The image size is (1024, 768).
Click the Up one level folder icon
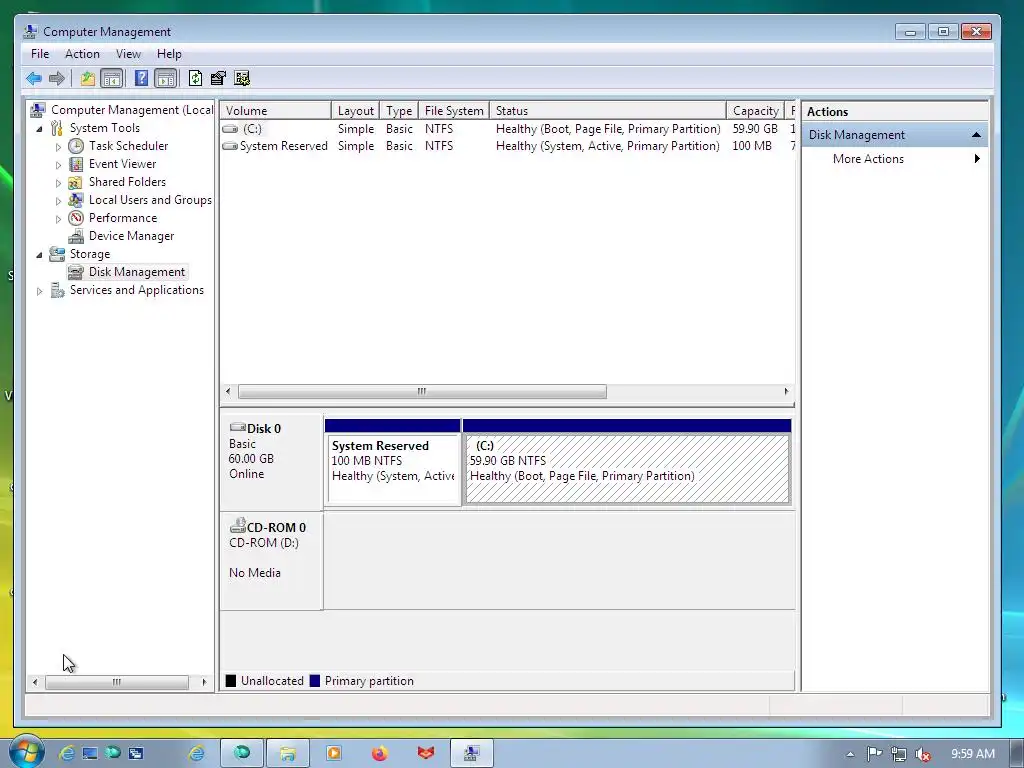pyautogui.click(x=88, y=79)
